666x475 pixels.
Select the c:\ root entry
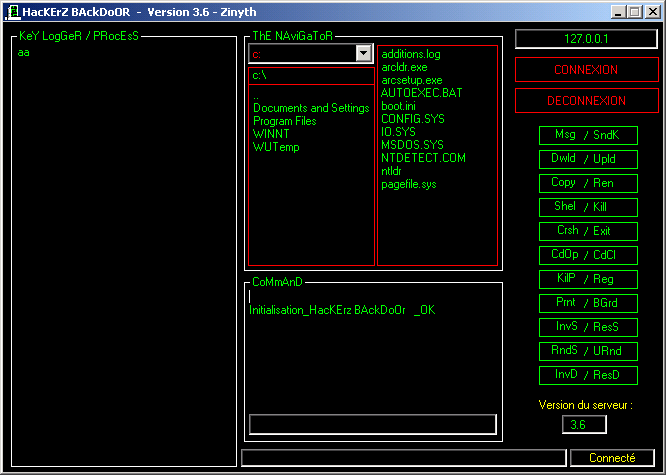[x=259, y=76]
